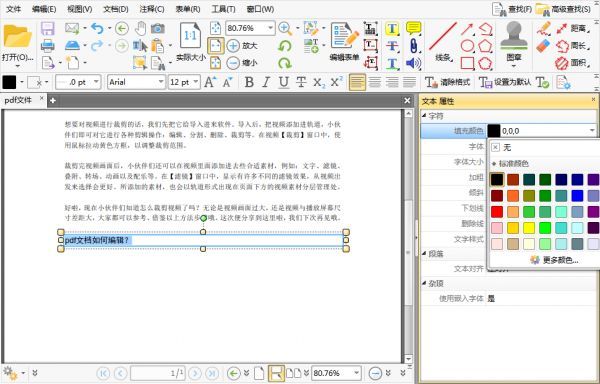Switch to the pdf文件 document tab
600x384 pixels.
point(18,100)
